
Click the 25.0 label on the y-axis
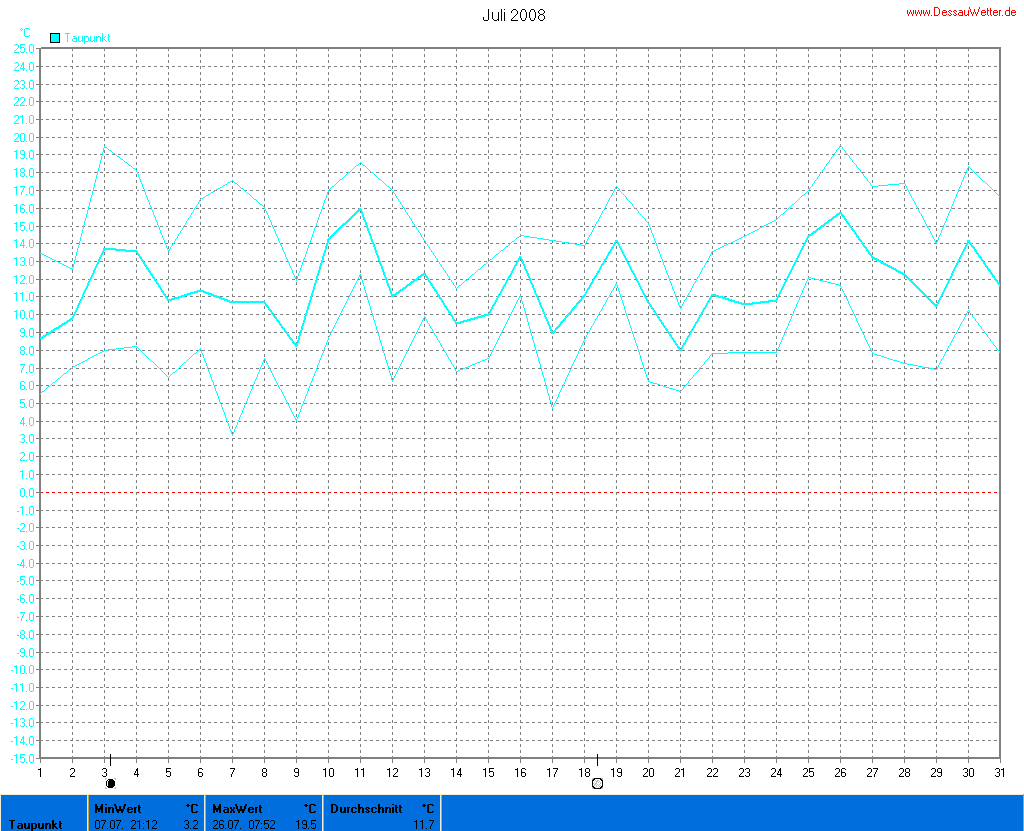pyautogui.click(x=24, y=48)
